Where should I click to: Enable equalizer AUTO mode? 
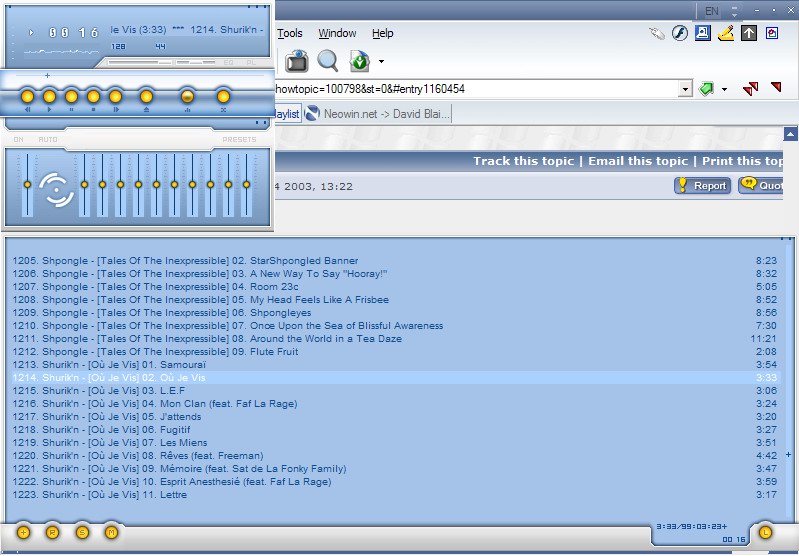pos(47,140)
